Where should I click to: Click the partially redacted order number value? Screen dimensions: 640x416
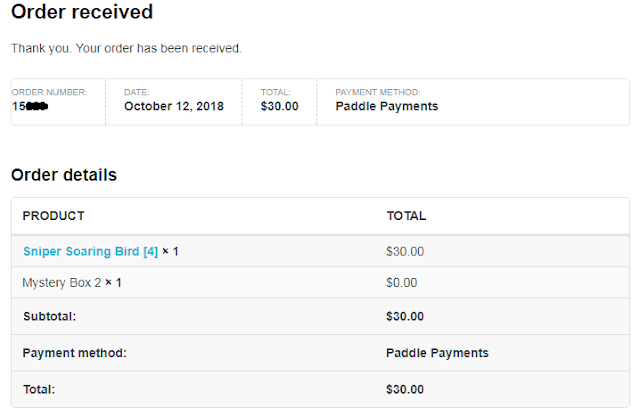tap(31, 106)
